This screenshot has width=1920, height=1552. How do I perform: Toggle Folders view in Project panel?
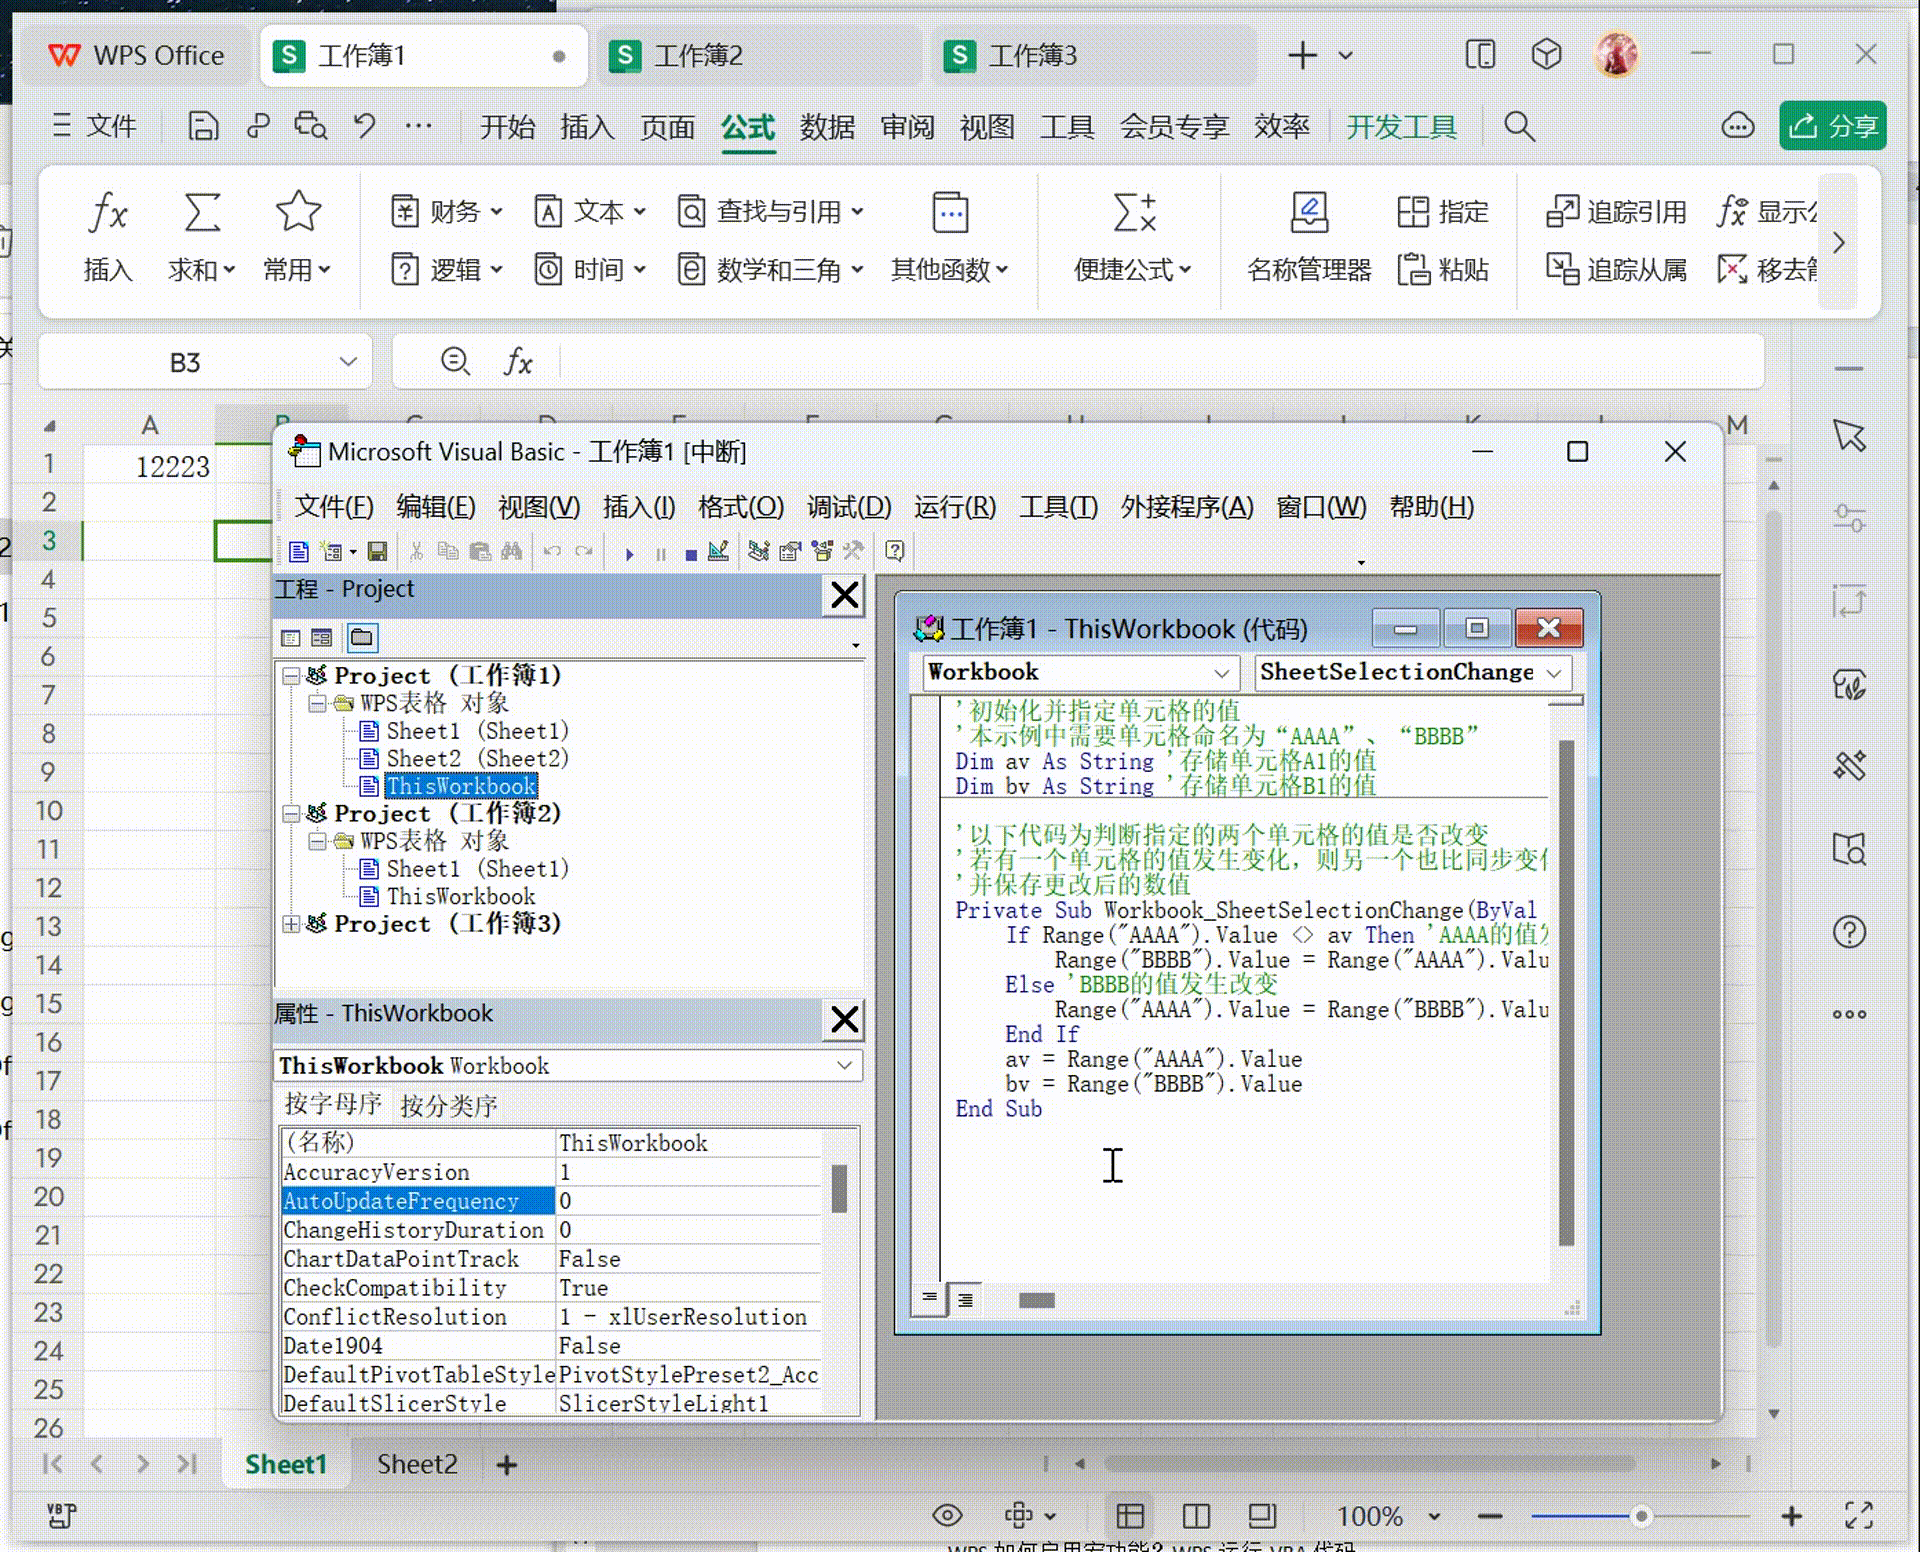pos(361,637)
